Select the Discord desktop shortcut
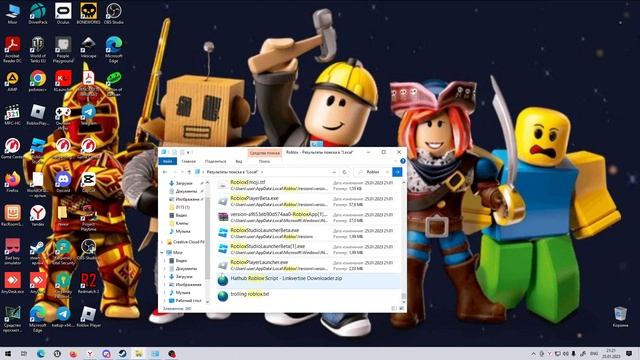The width and height of the screenshot is (640, 360). point(63,182)
